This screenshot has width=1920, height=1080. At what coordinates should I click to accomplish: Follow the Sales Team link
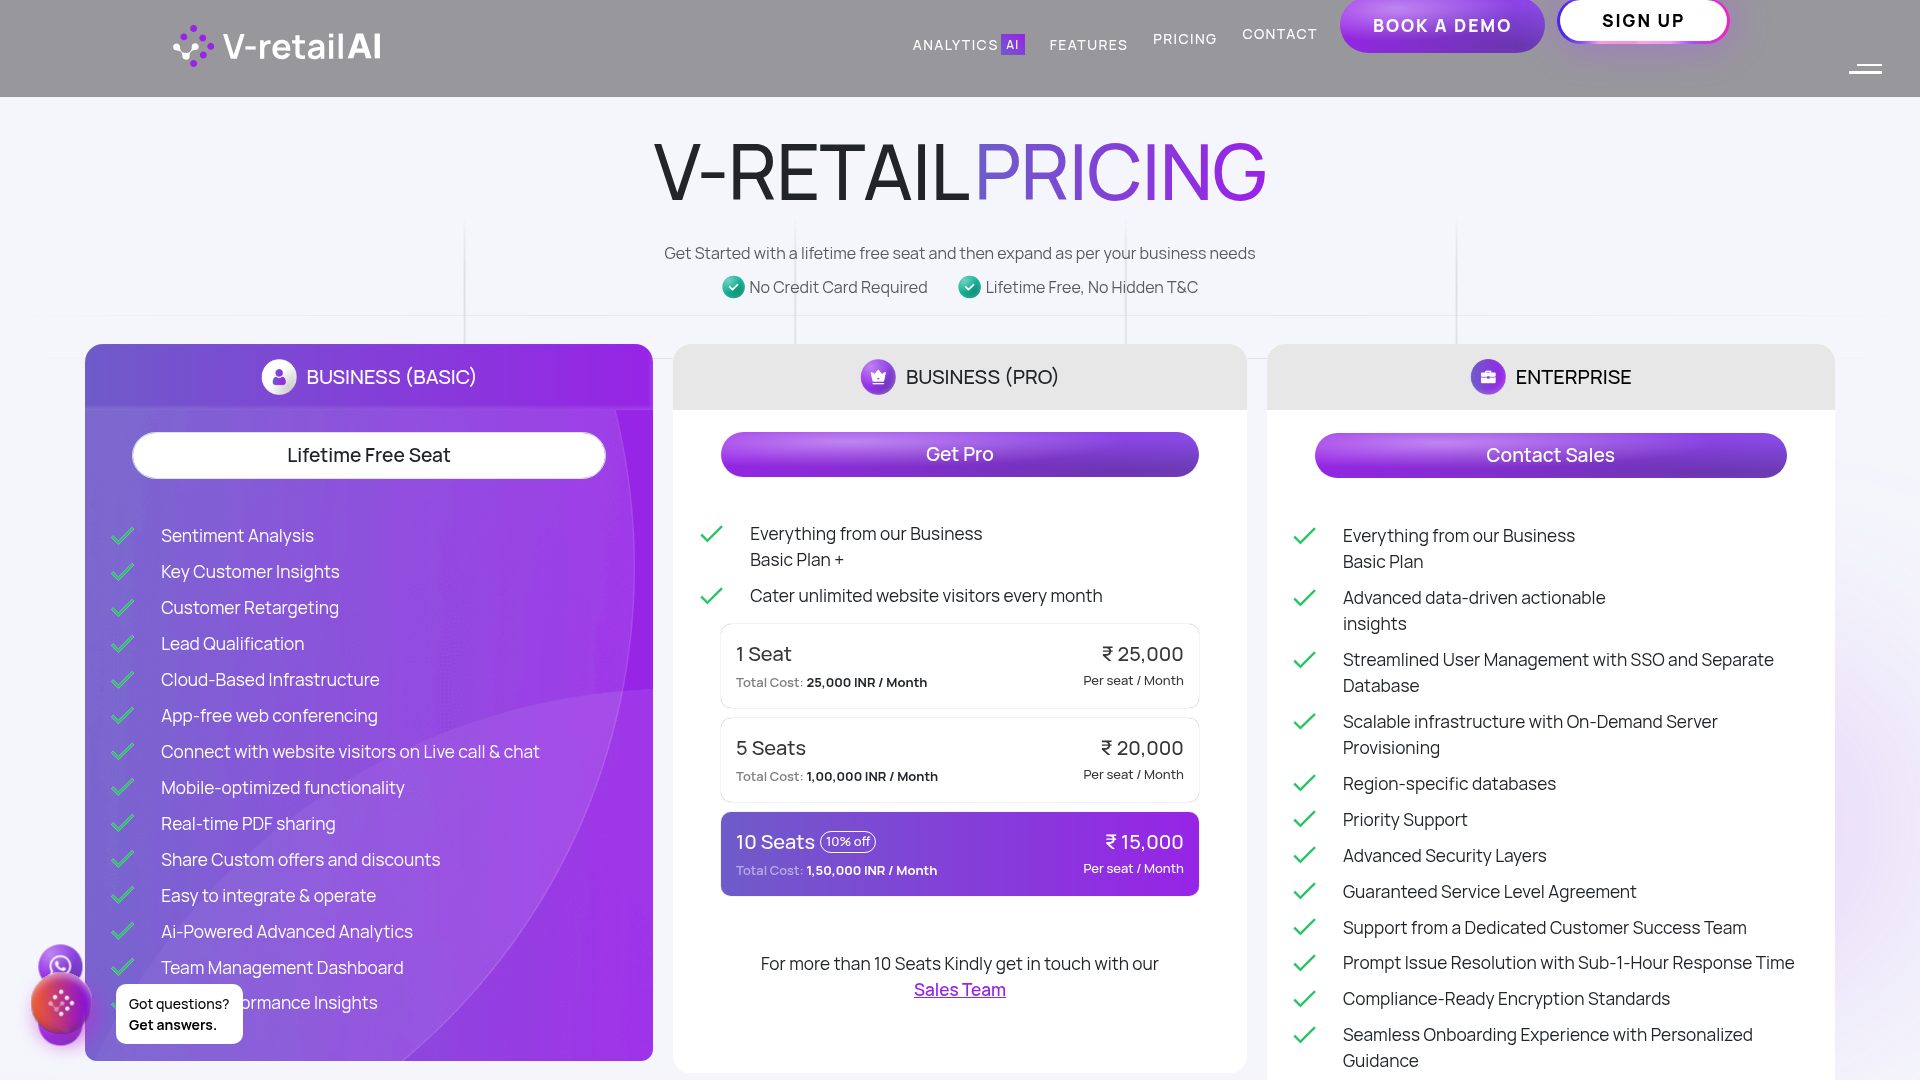pos(960,990)
